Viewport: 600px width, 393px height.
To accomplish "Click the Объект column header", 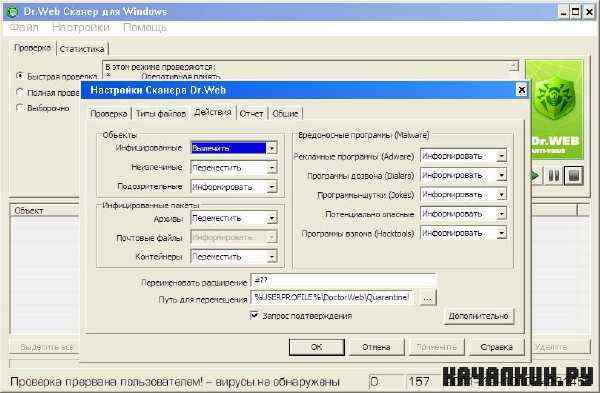I will tap(45, 210).
